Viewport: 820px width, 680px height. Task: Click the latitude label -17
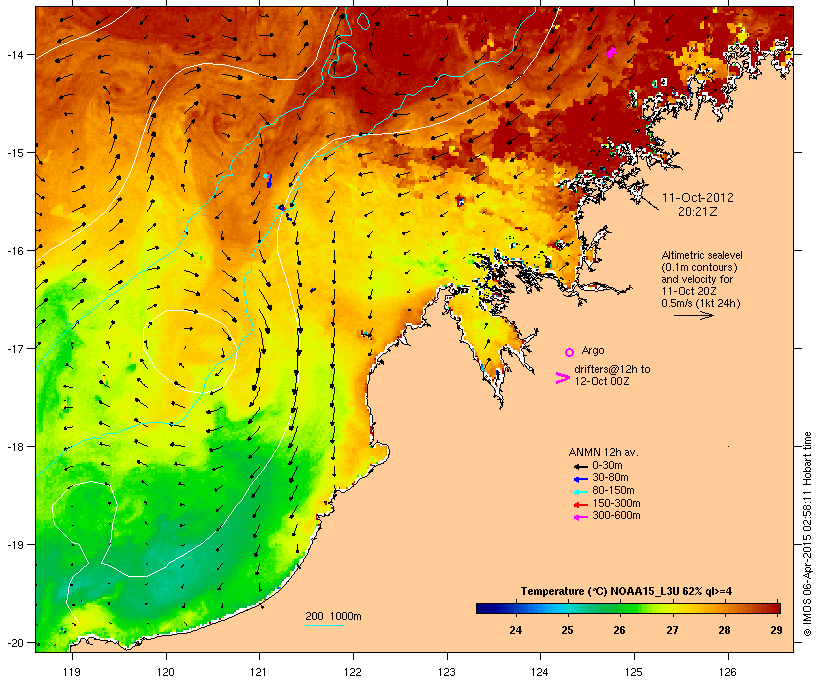point(14,348)
